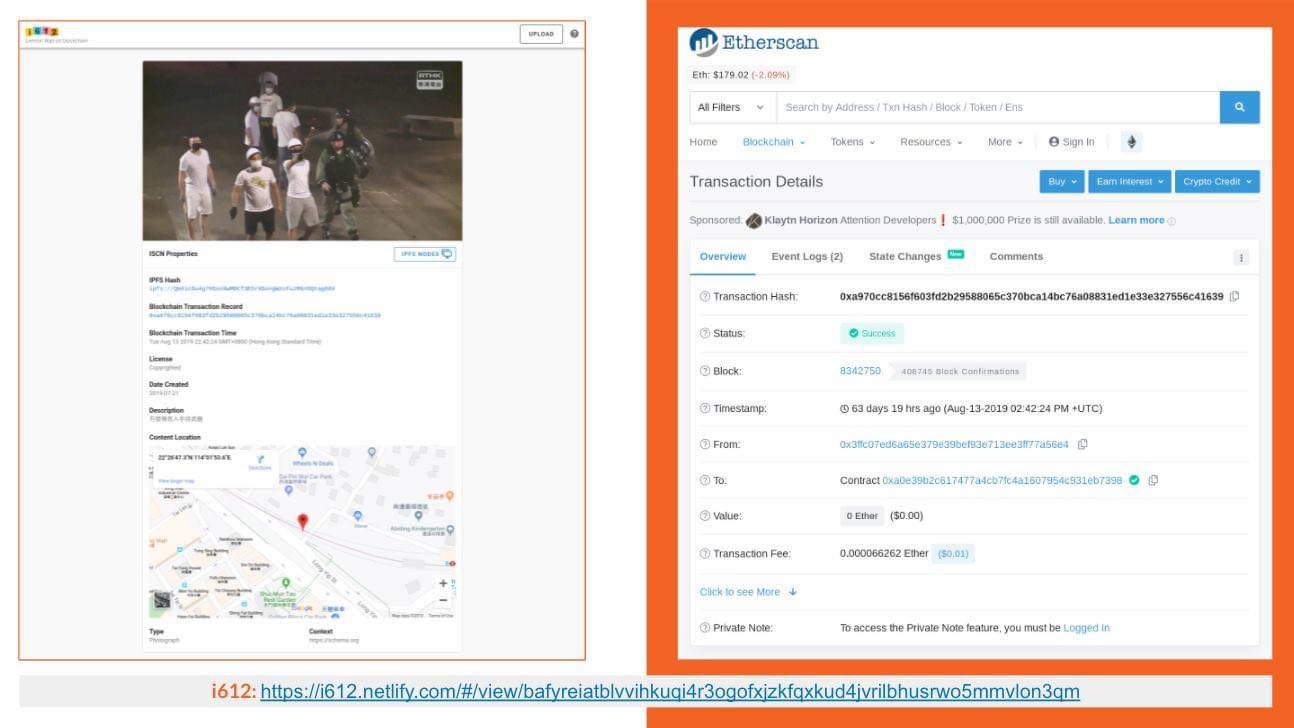Expand the Resources menu dropdown
This screenshot has width=1294, height=728.
click(932, 142)
